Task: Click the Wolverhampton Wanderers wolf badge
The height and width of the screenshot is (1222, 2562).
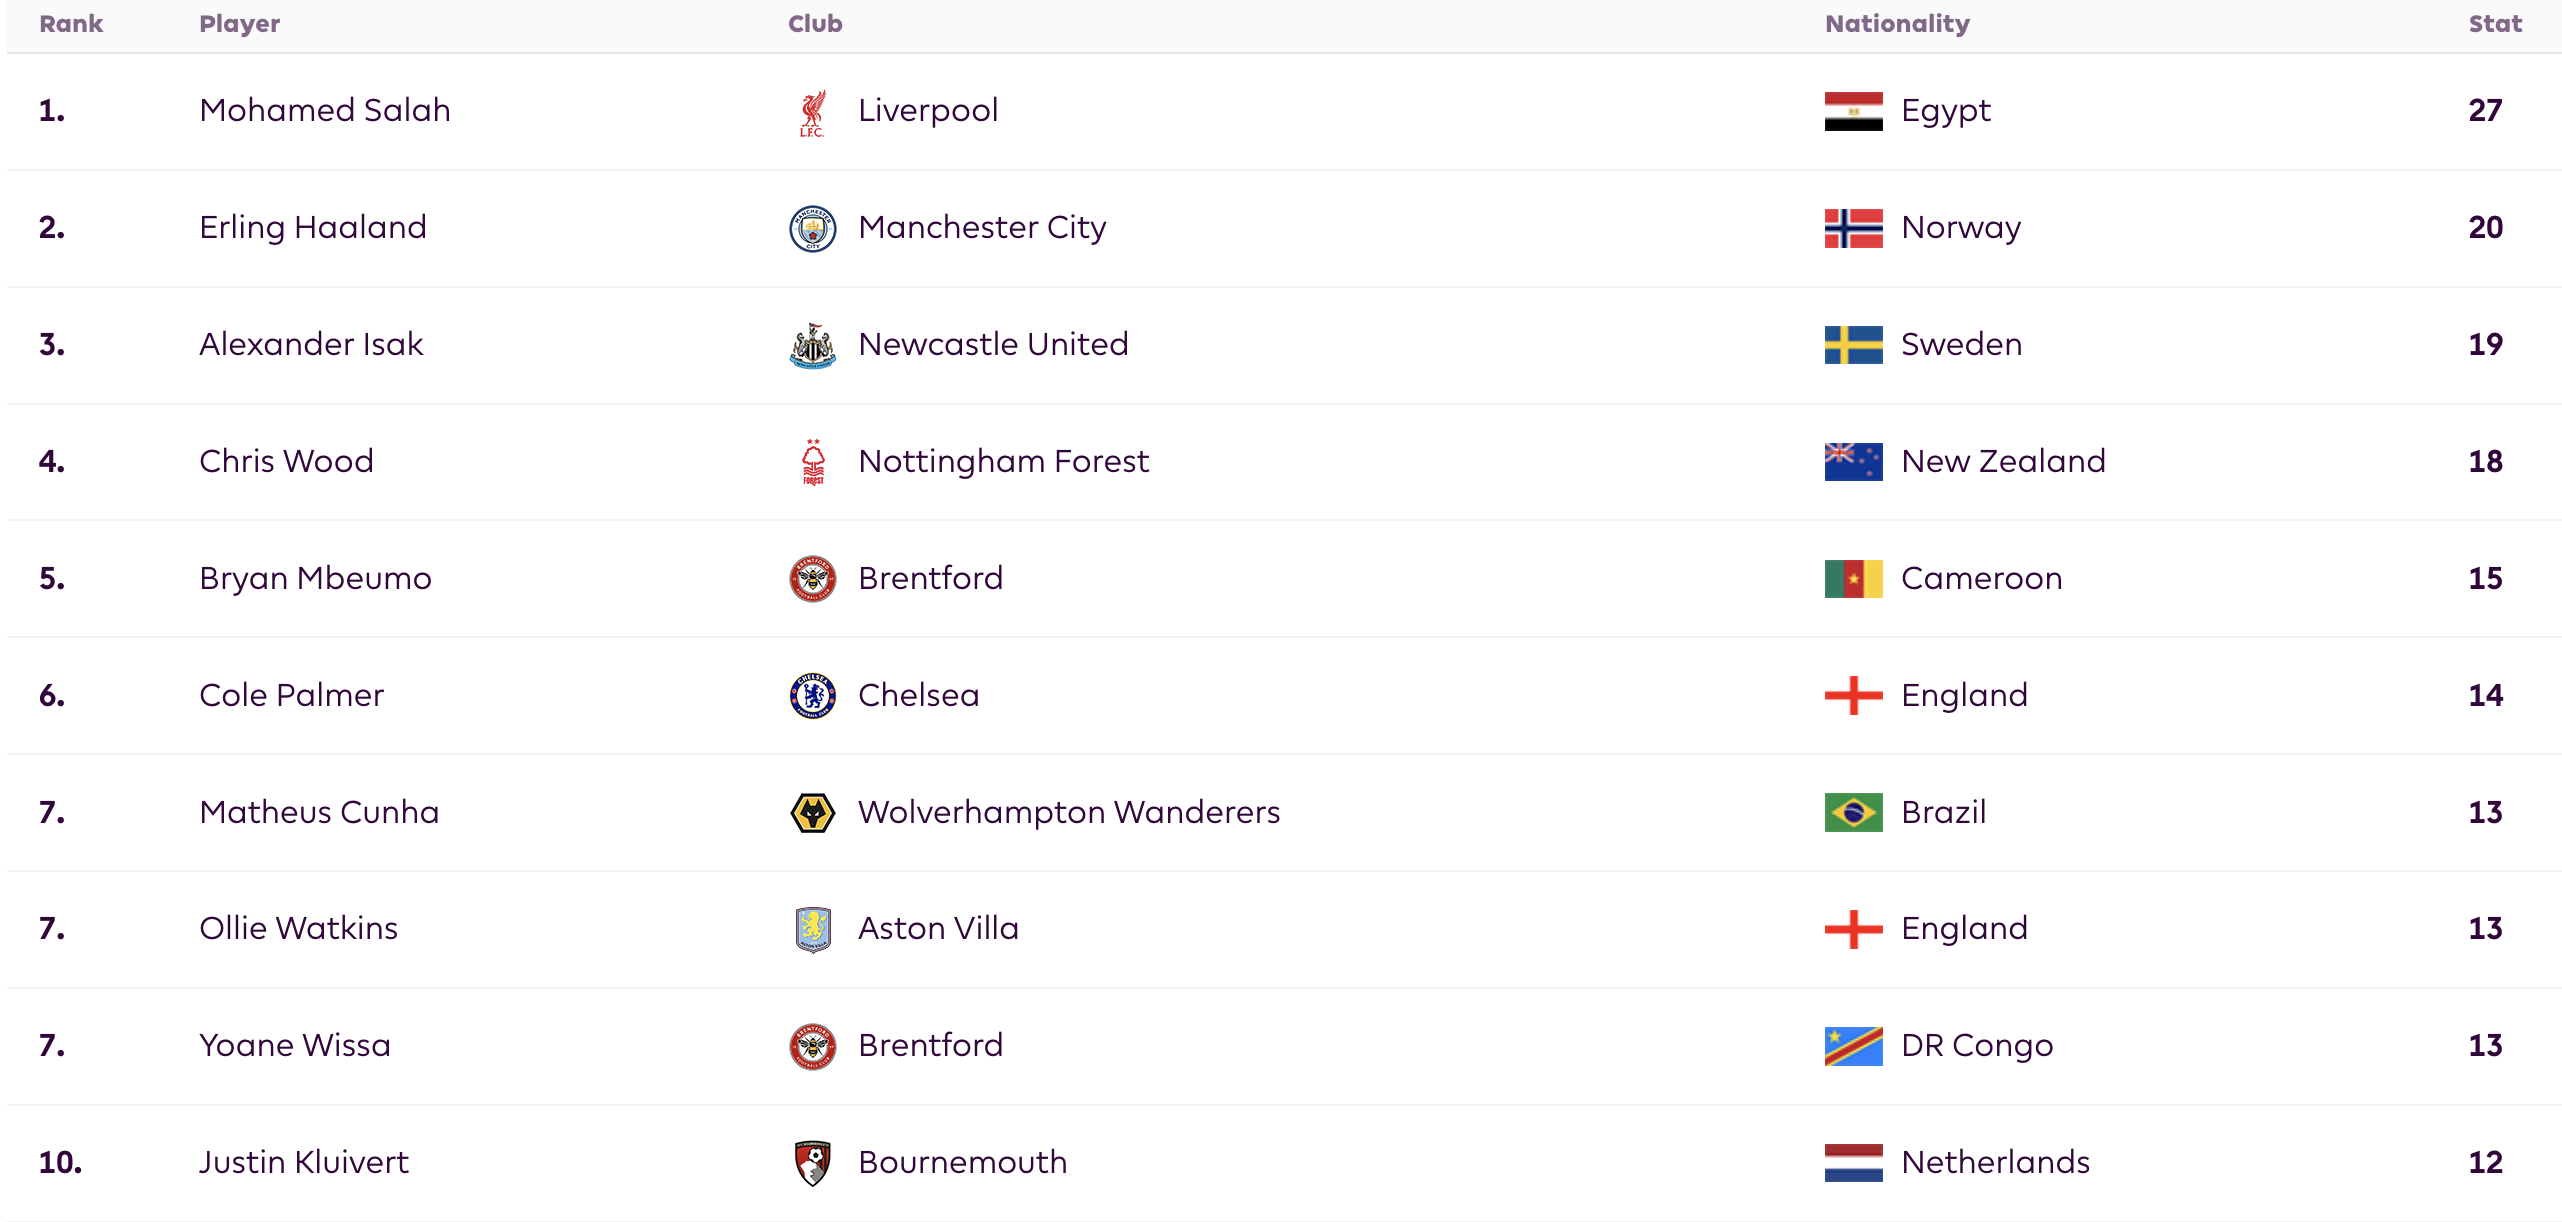Action: (812, 813)
